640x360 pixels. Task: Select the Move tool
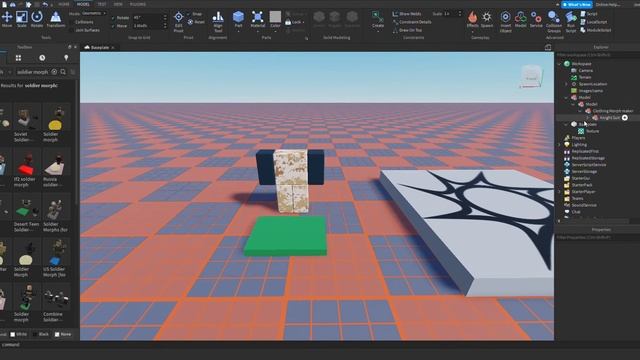pyautogui.click(x=7, y=19)
